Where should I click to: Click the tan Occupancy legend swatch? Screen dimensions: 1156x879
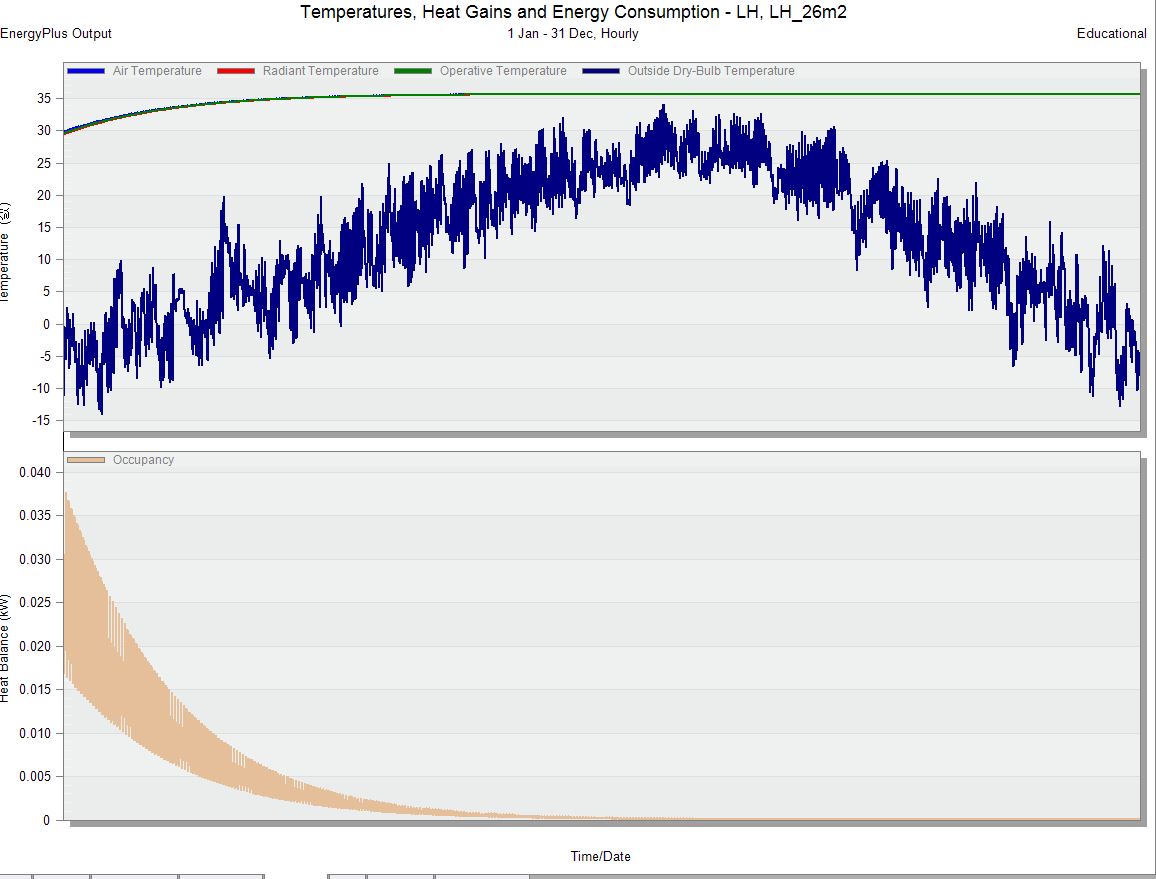[x=86, y=460]
